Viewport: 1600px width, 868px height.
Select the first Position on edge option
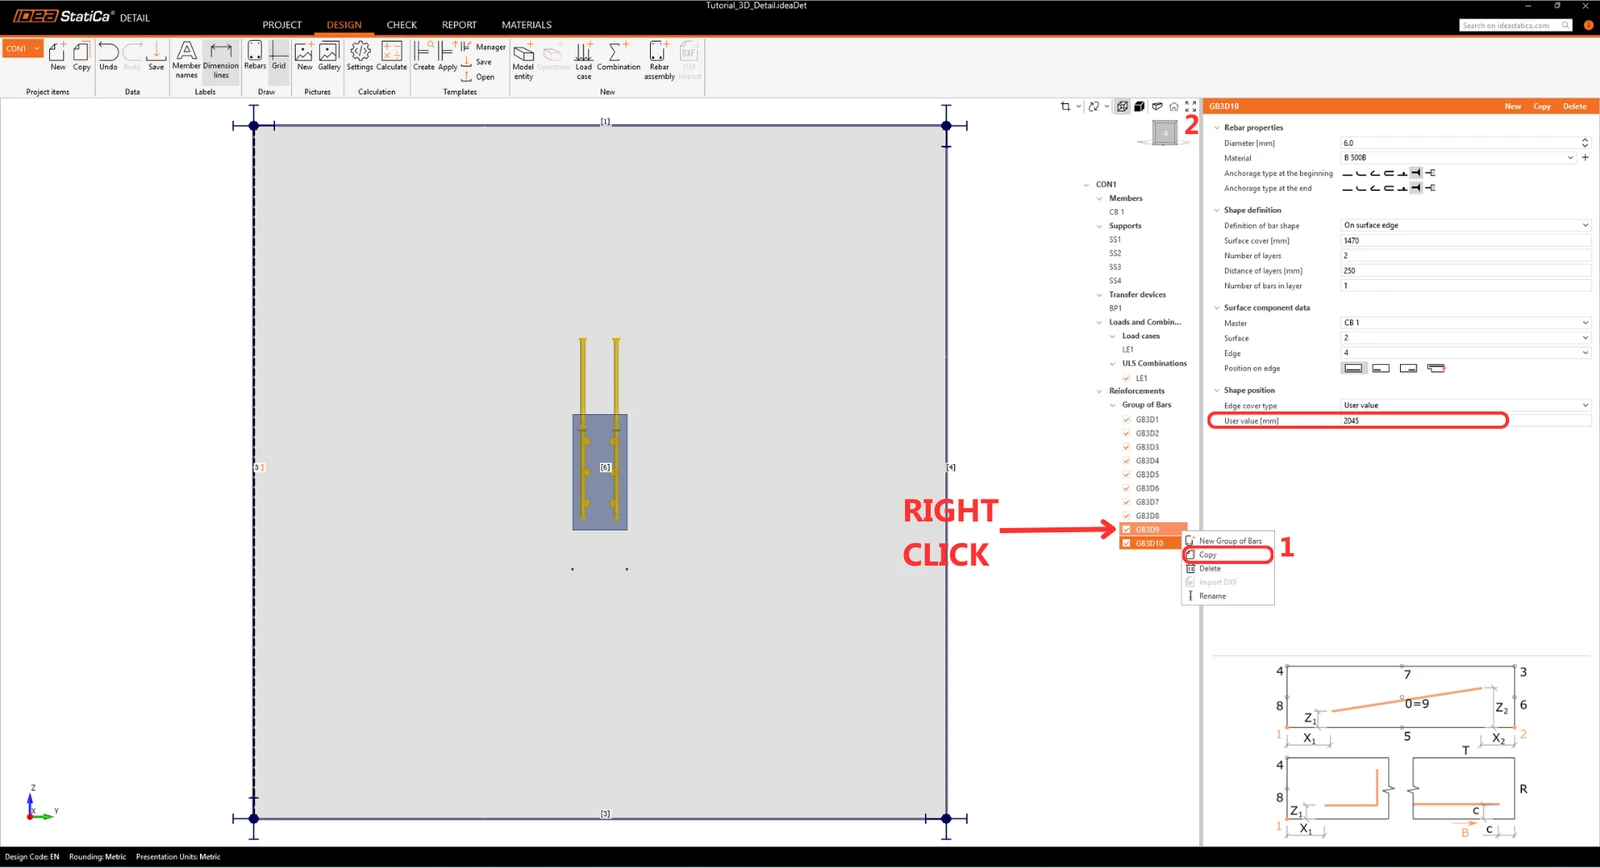(1353, 368)
